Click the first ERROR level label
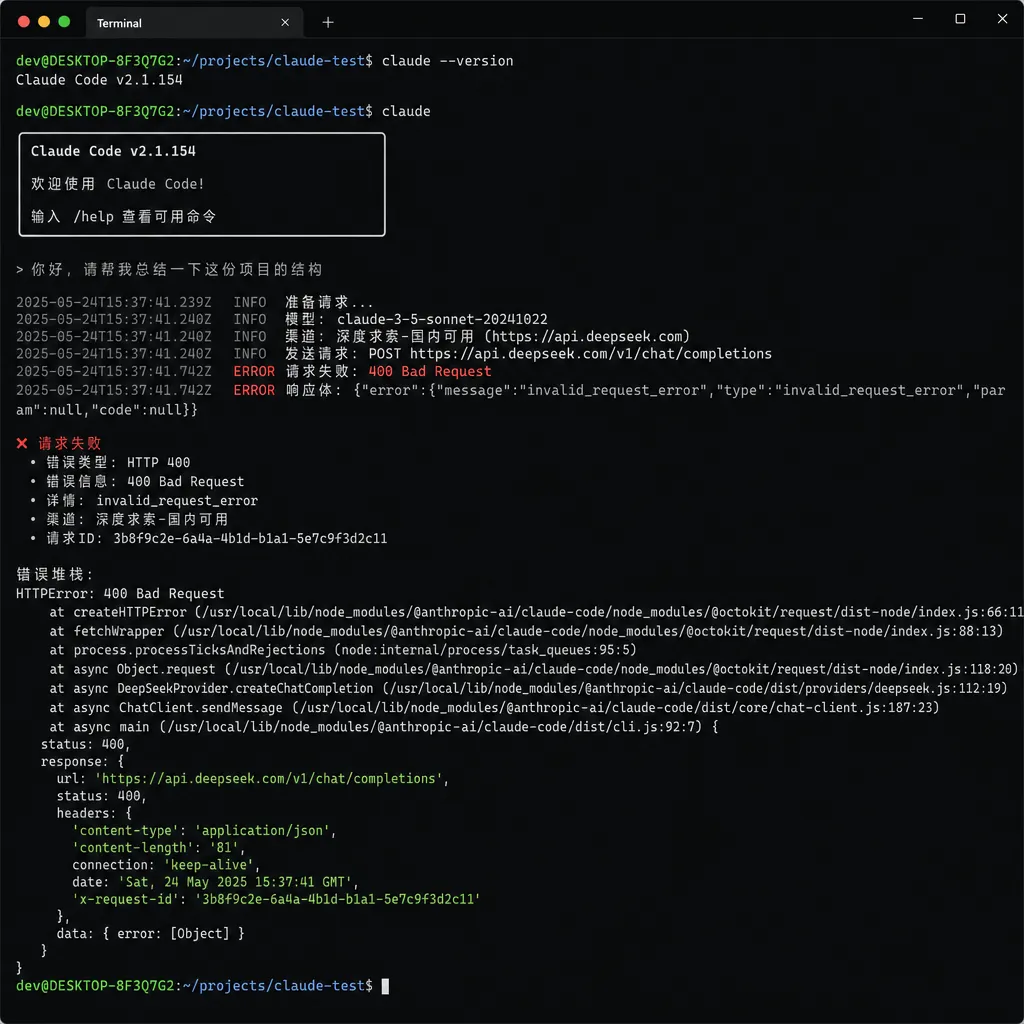This screenshot has height=1024, width=1024. point(254,372)
